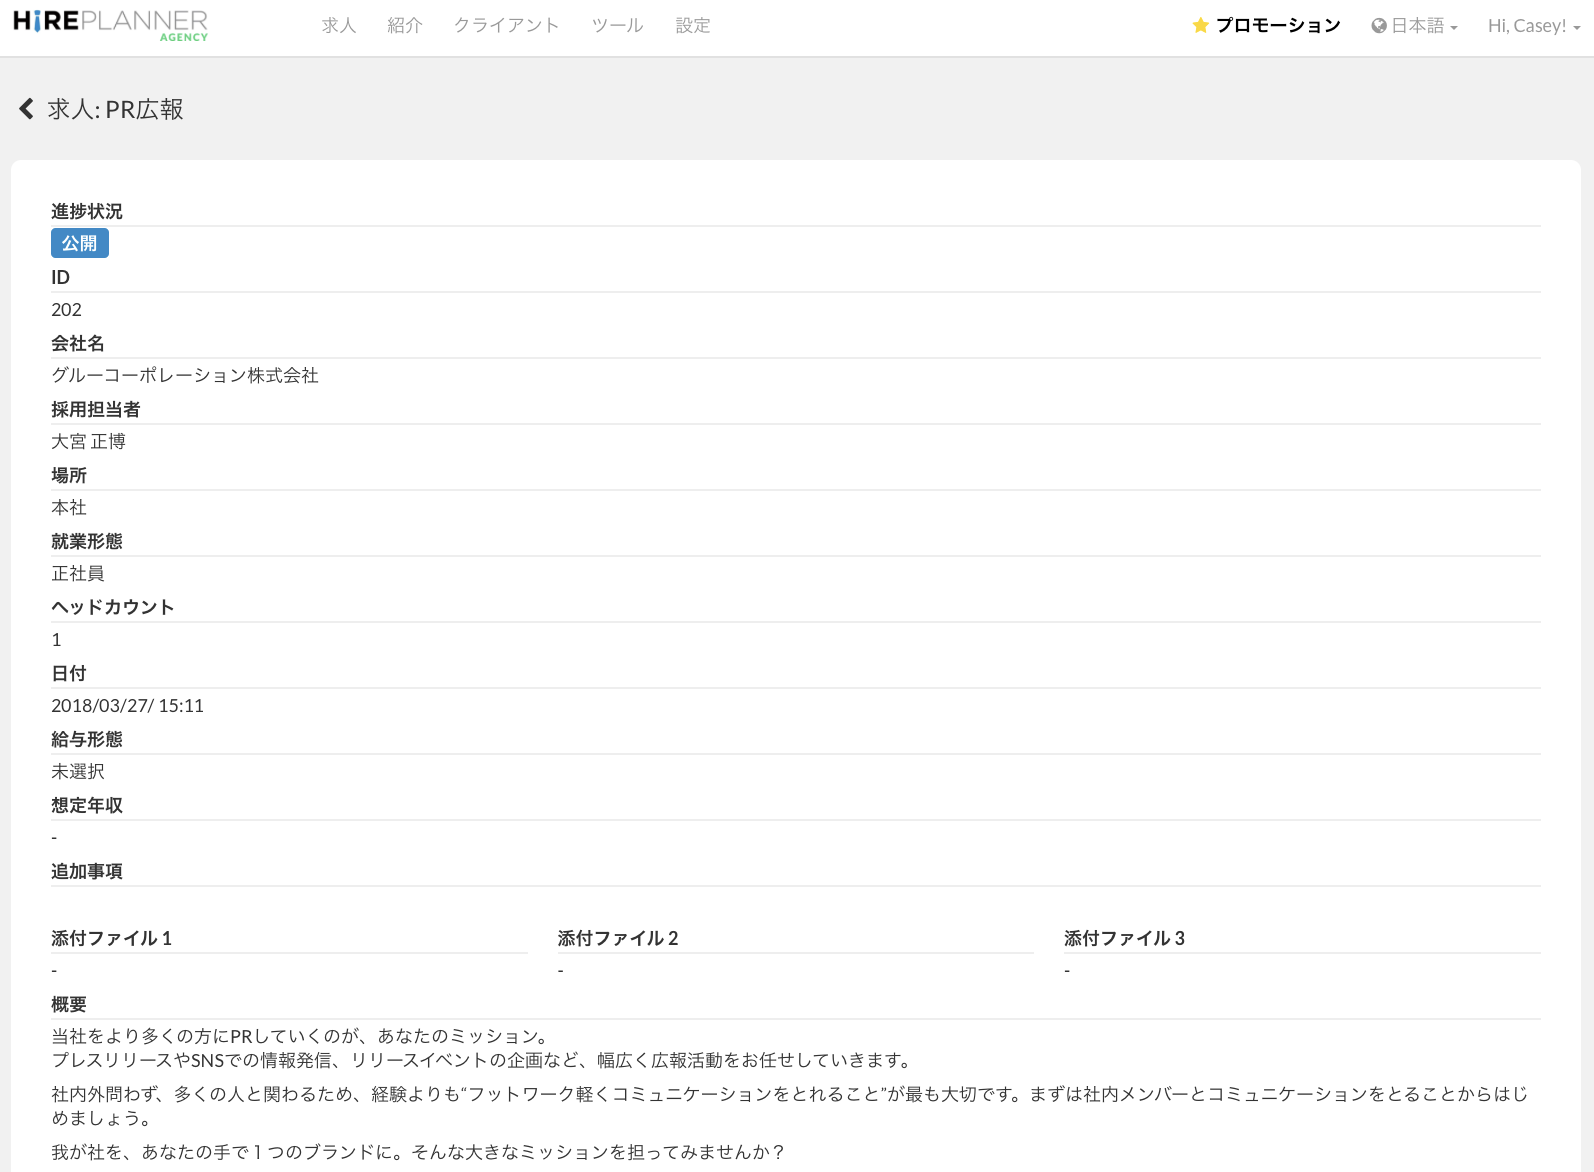Click the page title 求人: PR広報
The height and width of the screenshot is (1172, 1594).
tap(116, 109)
